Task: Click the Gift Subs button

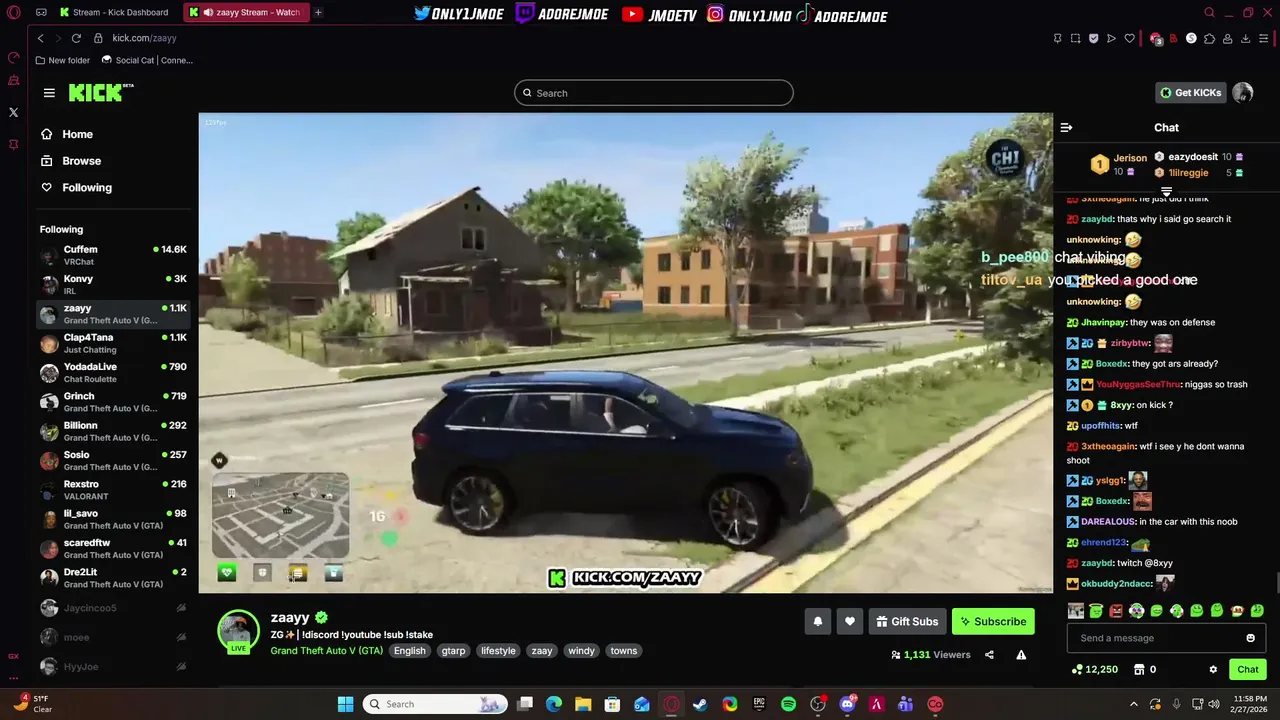Action: click(x=907, y=621)
